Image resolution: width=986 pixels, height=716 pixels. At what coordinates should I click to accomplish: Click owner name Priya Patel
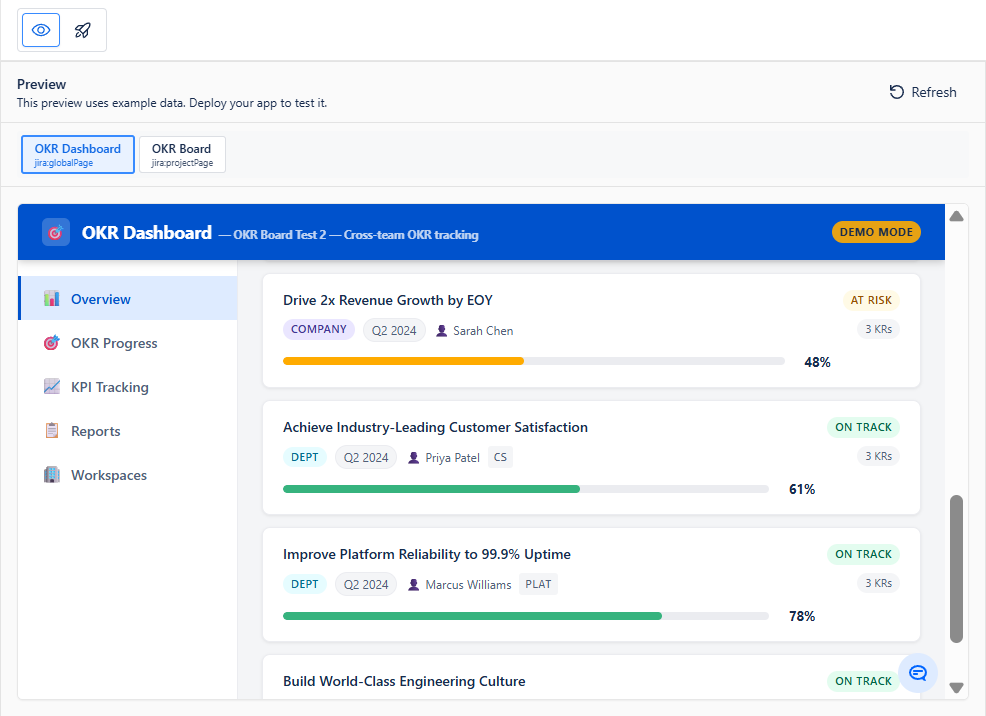[453, 458]
